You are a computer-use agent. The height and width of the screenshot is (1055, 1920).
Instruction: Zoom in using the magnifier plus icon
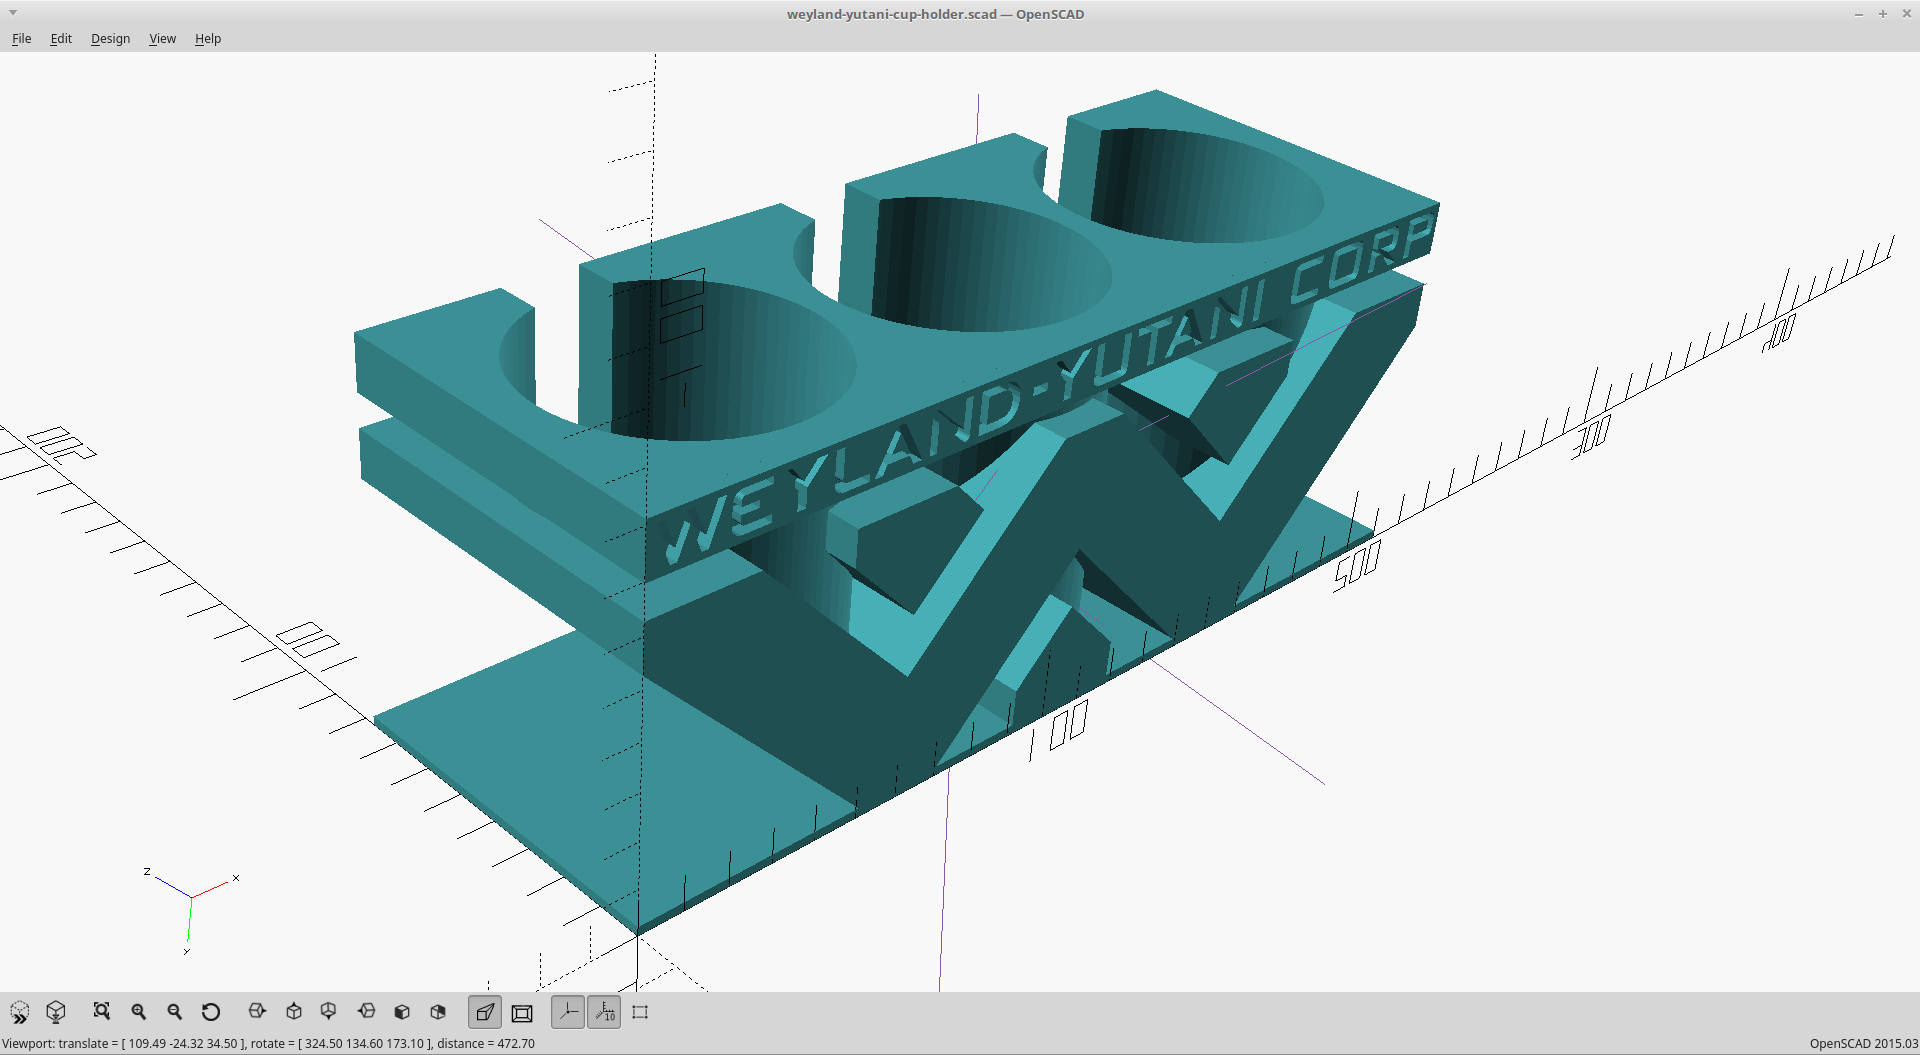tap(139, 1012)
